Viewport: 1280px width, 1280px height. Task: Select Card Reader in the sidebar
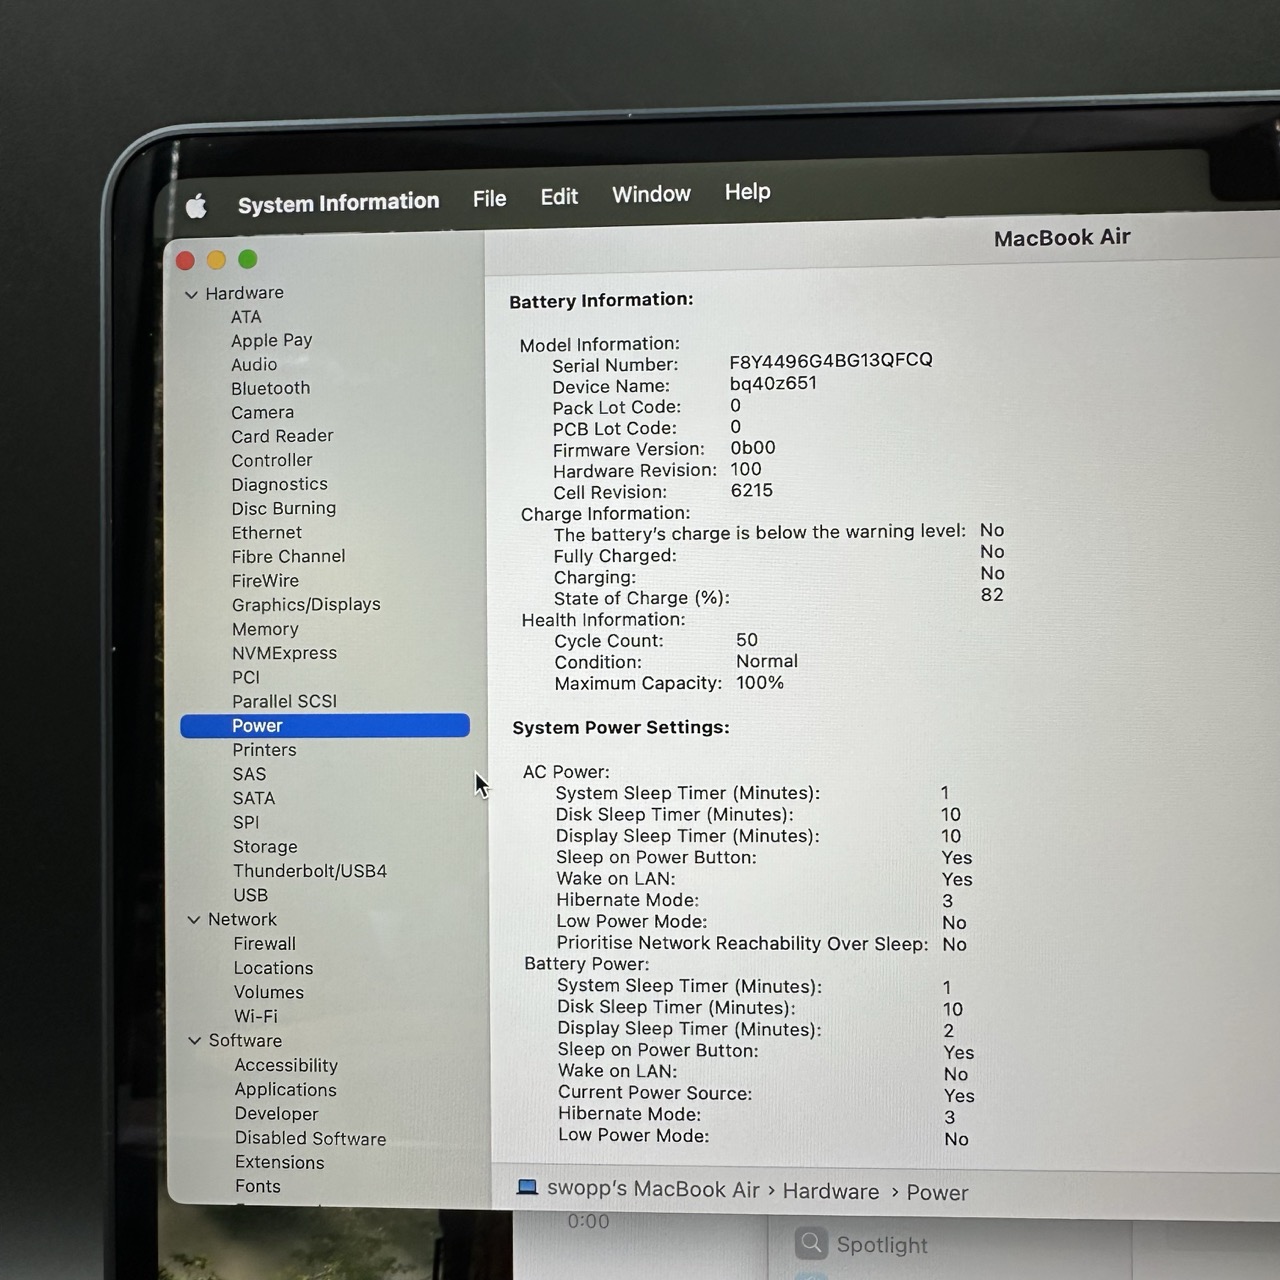[282, 437]
